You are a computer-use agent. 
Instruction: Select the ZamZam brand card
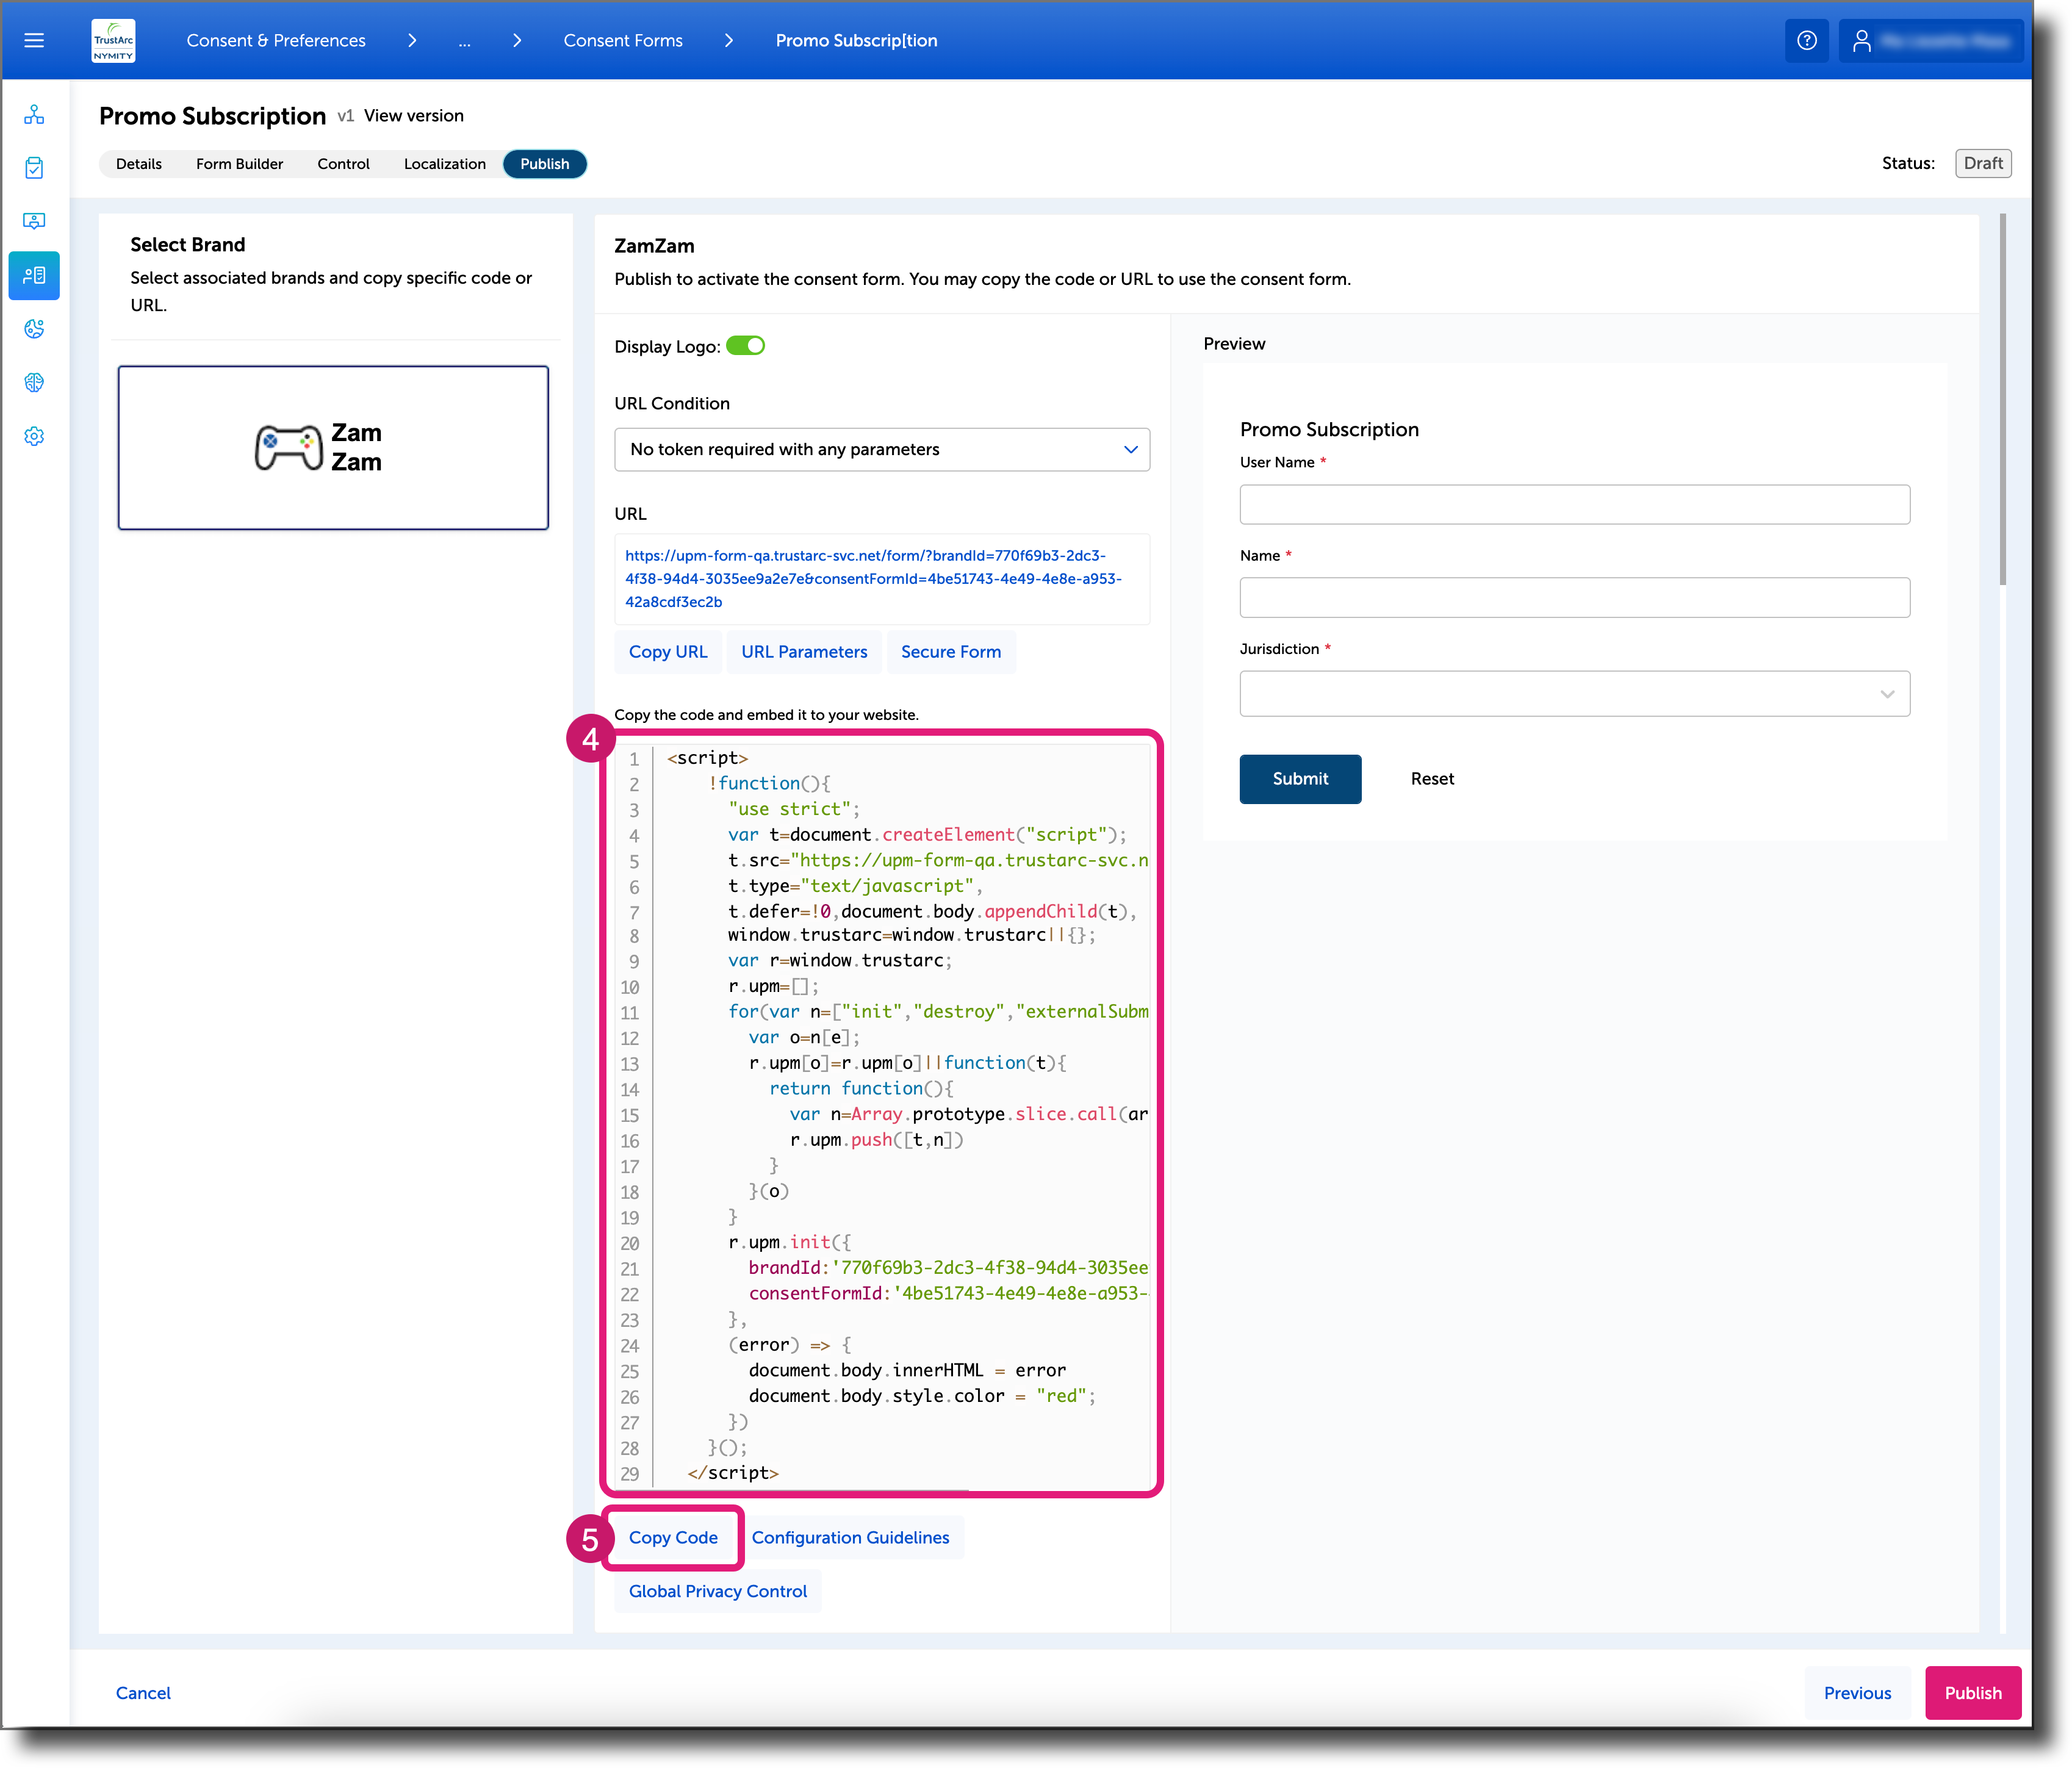click(333, 448)
